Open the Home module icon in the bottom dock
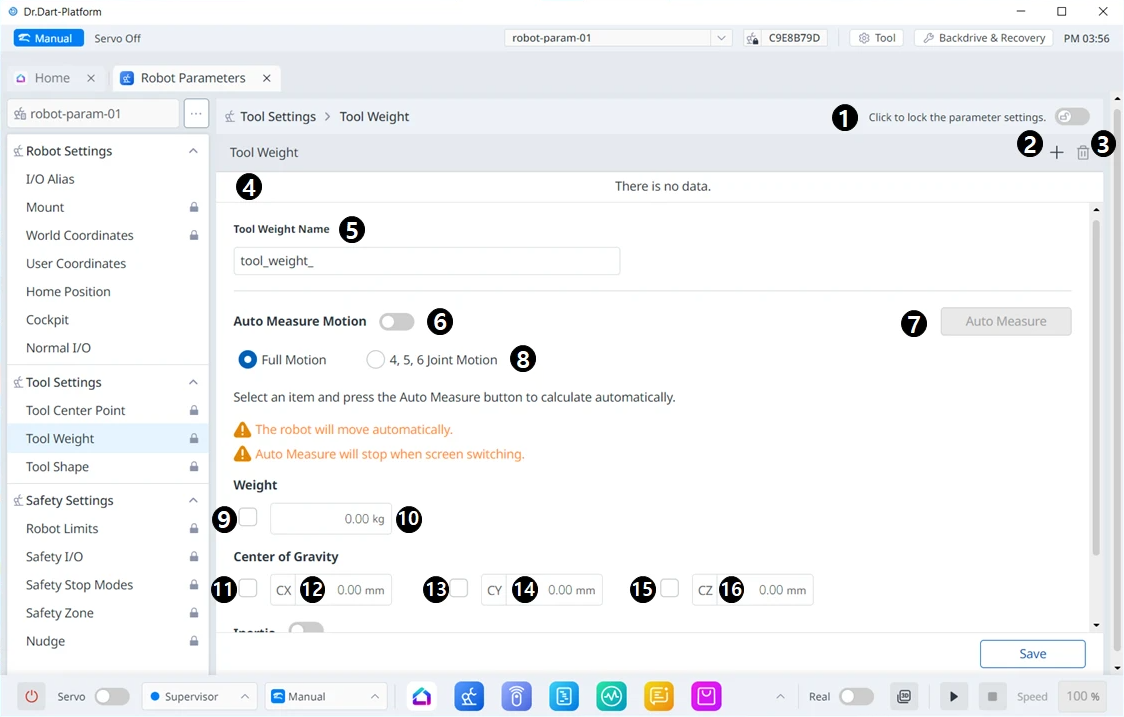Screen dimensions: 1124x717 click(422, 696)
